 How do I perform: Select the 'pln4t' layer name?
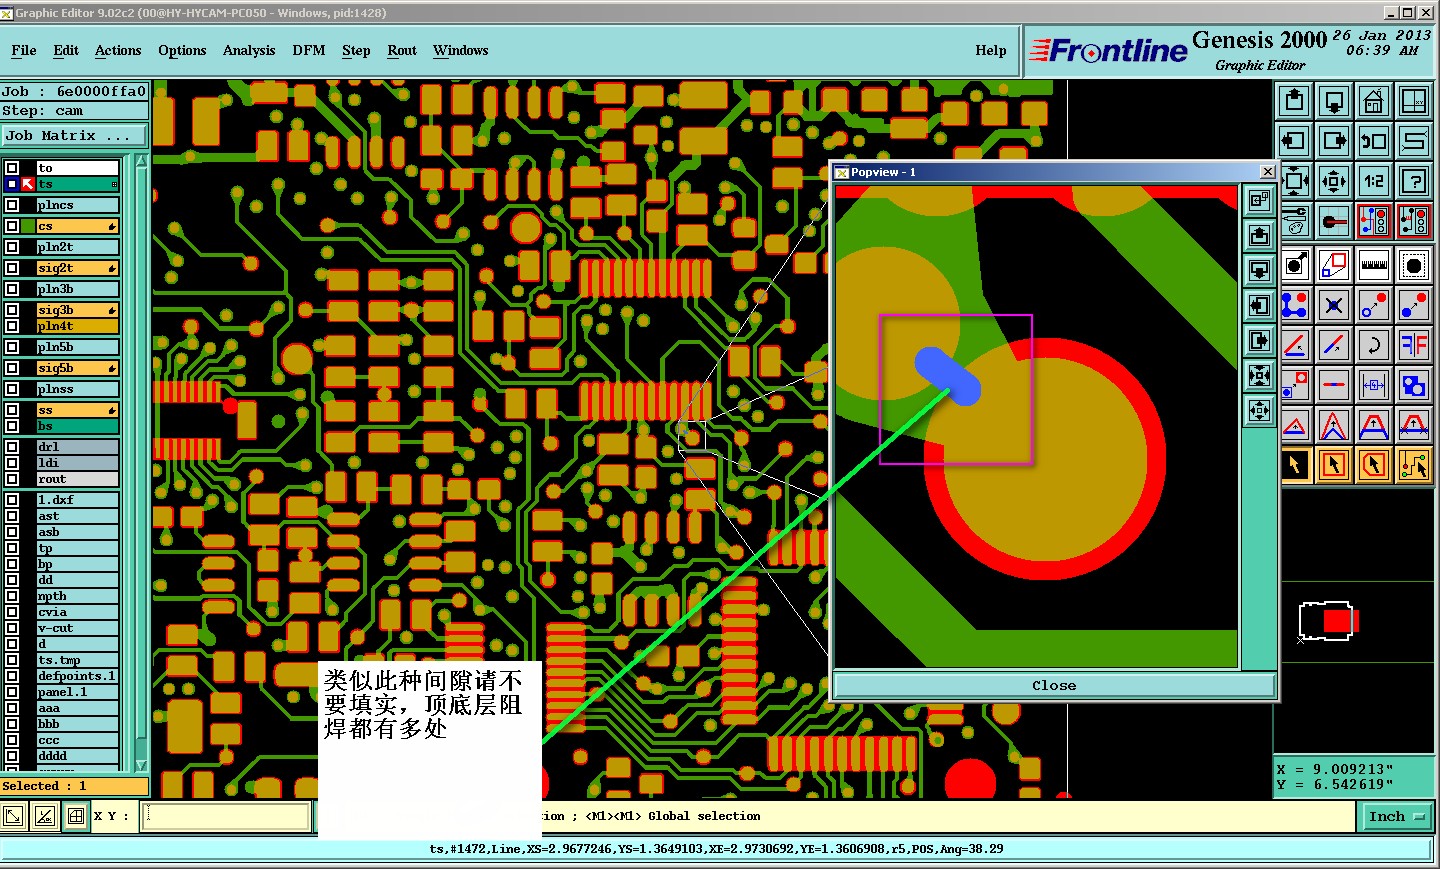pos(77,326)
